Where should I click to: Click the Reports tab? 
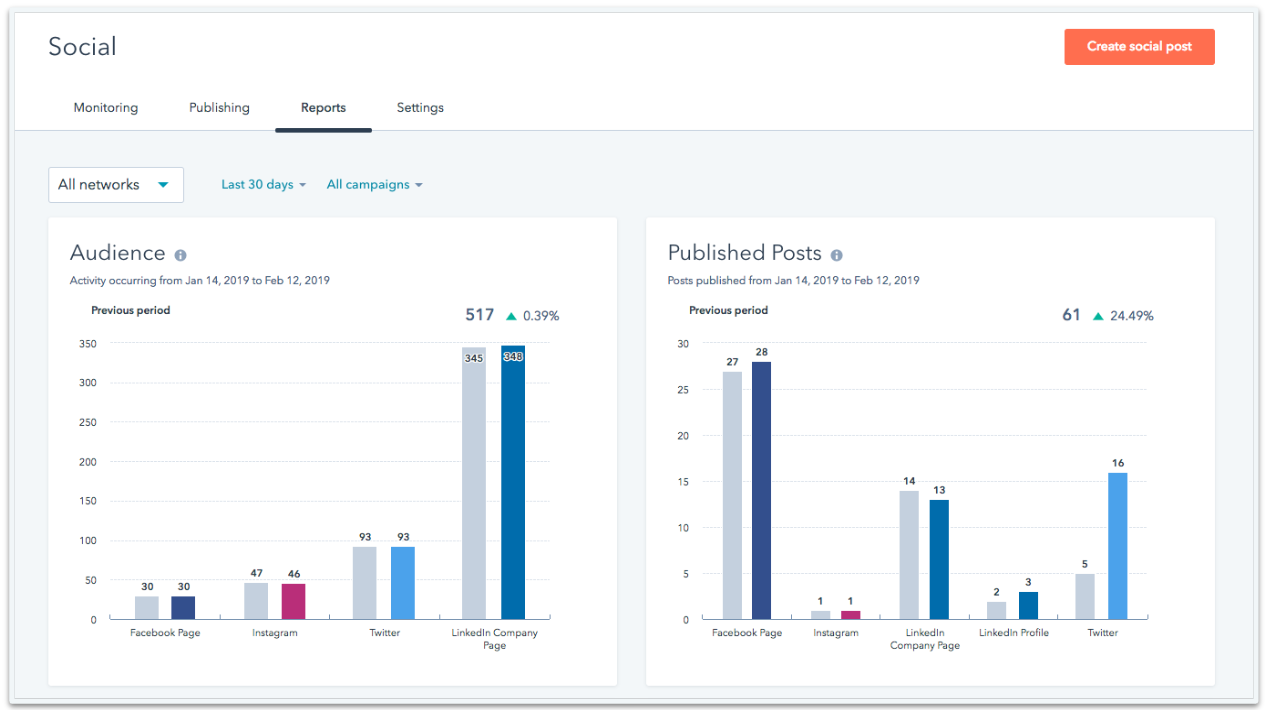click(323, 107)
